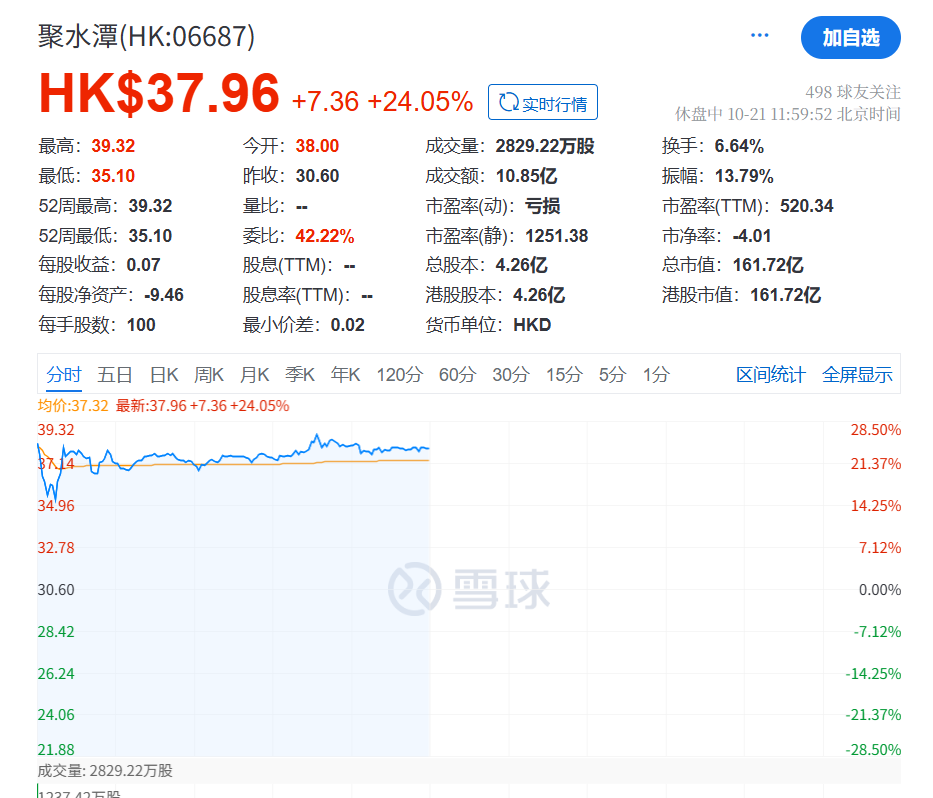
Task: Choose the 30分 interval chart tab
Action: point(510,375)
